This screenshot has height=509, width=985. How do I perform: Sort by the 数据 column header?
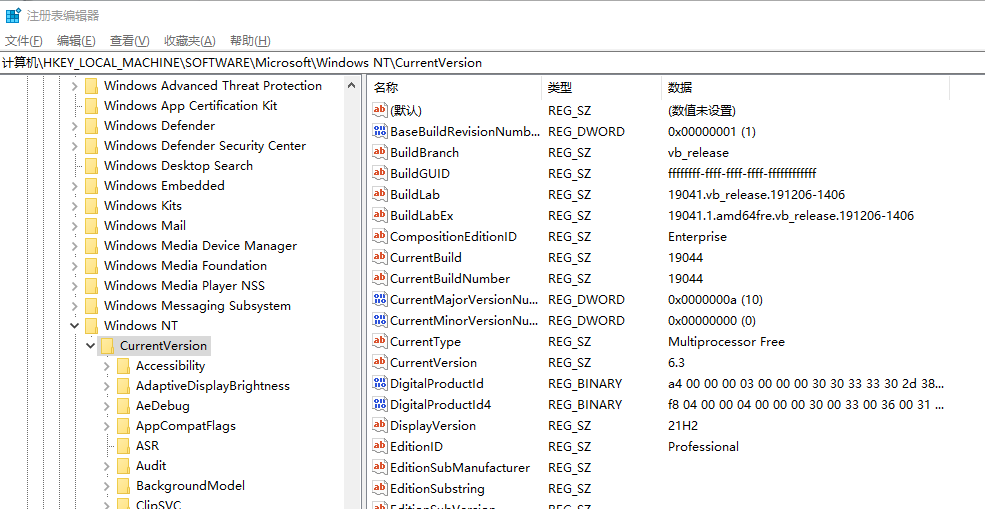coord(805,88)
